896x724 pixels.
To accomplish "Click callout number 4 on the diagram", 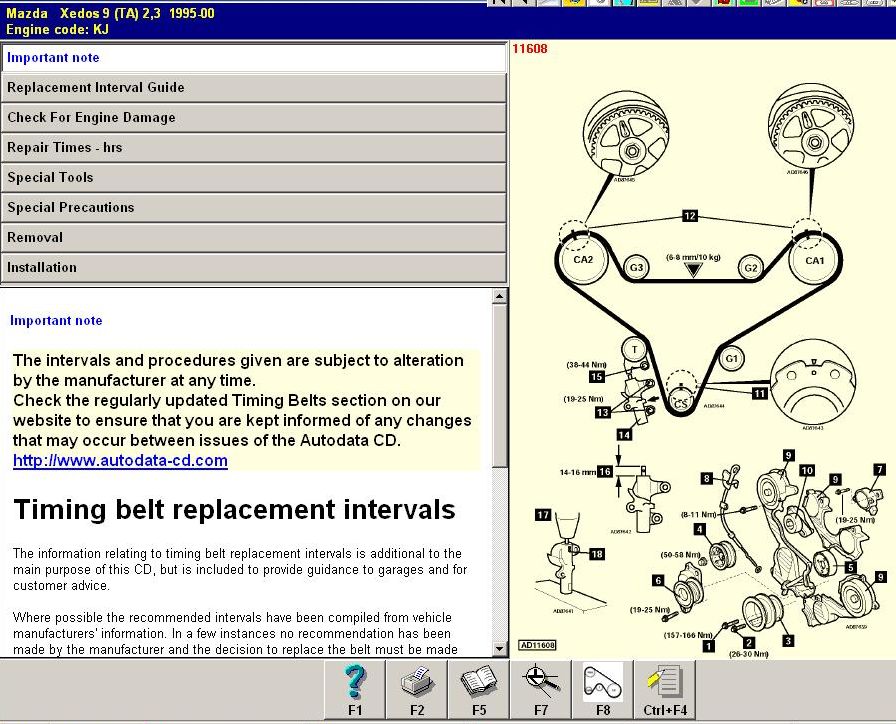I will [x=699, y=529].
